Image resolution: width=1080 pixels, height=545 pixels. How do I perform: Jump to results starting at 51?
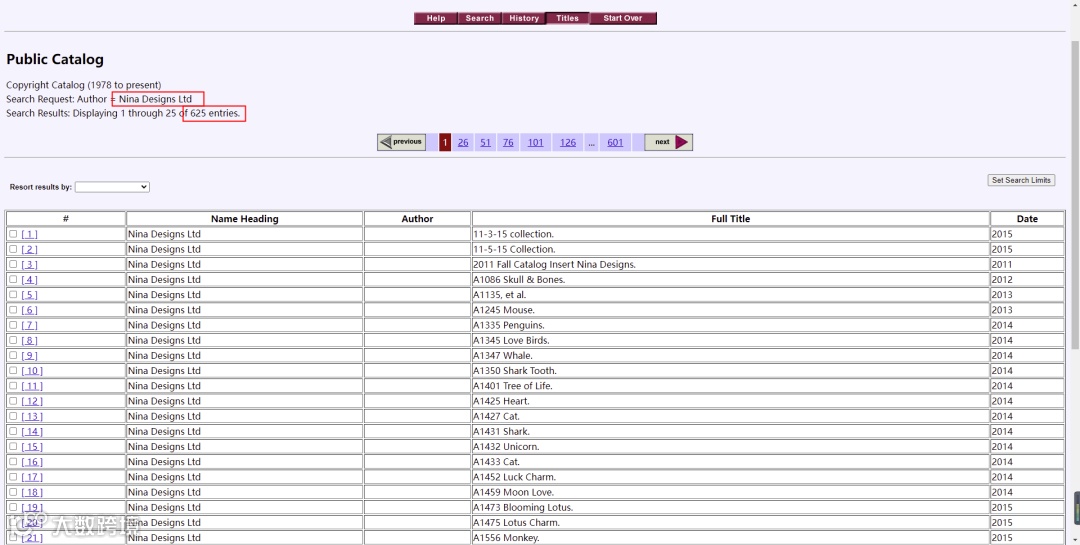[486, 143]
